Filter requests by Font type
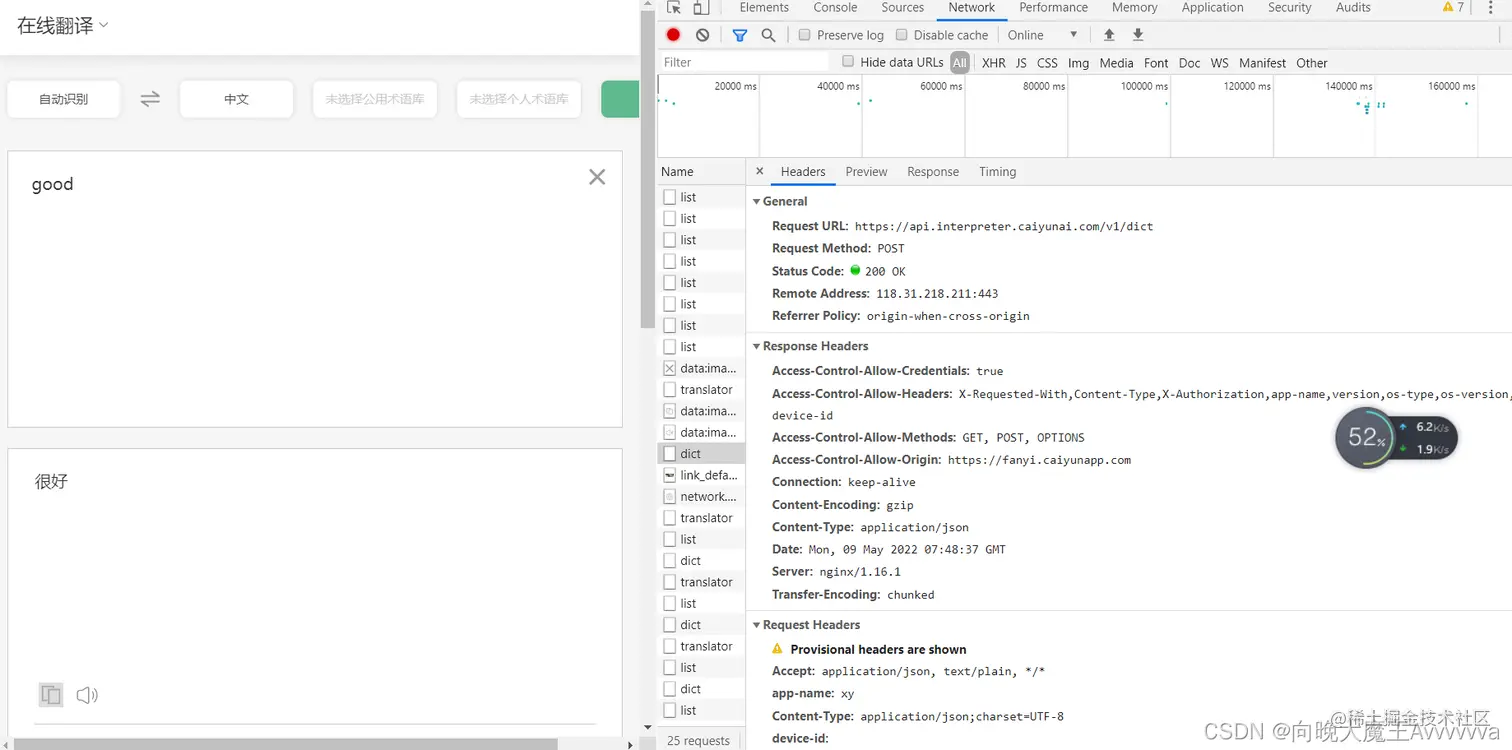The width and height of the screenshot is (1512, 750). (1156, 62)
